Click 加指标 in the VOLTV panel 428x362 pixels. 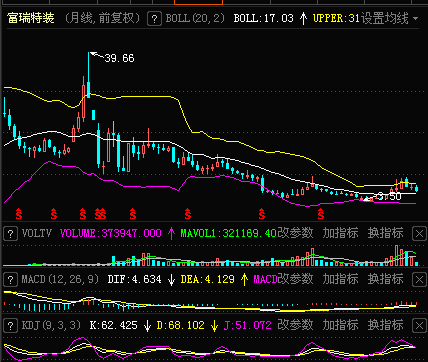(340, 233)
